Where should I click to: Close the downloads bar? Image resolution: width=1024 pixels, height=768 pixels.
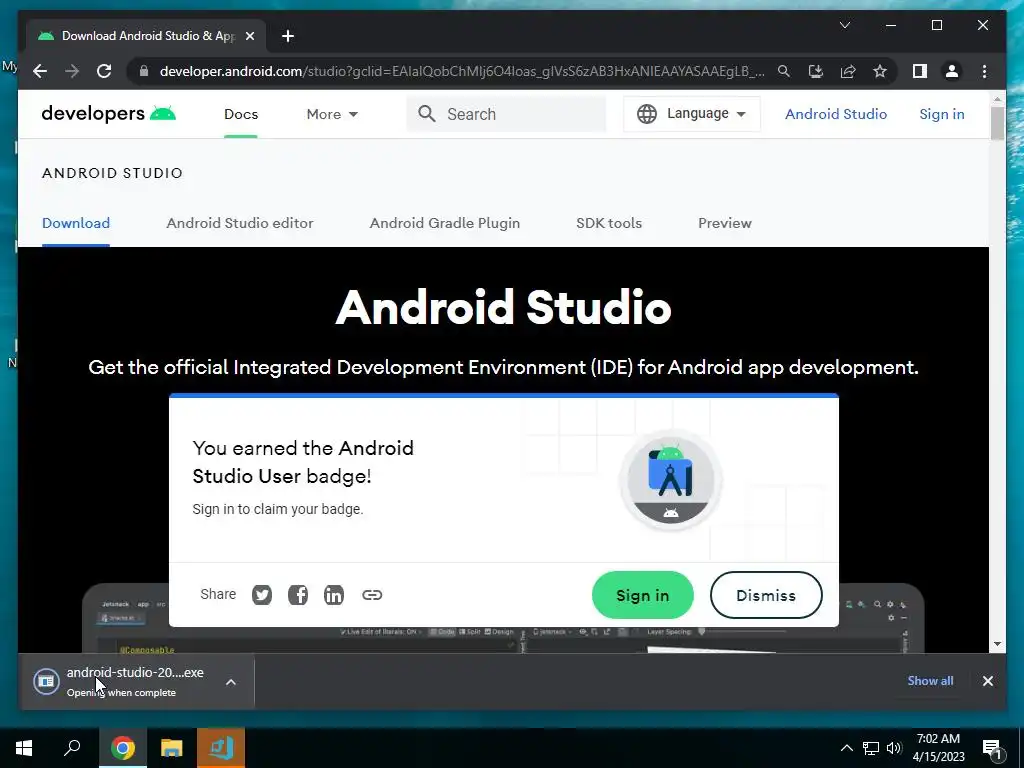987,680
